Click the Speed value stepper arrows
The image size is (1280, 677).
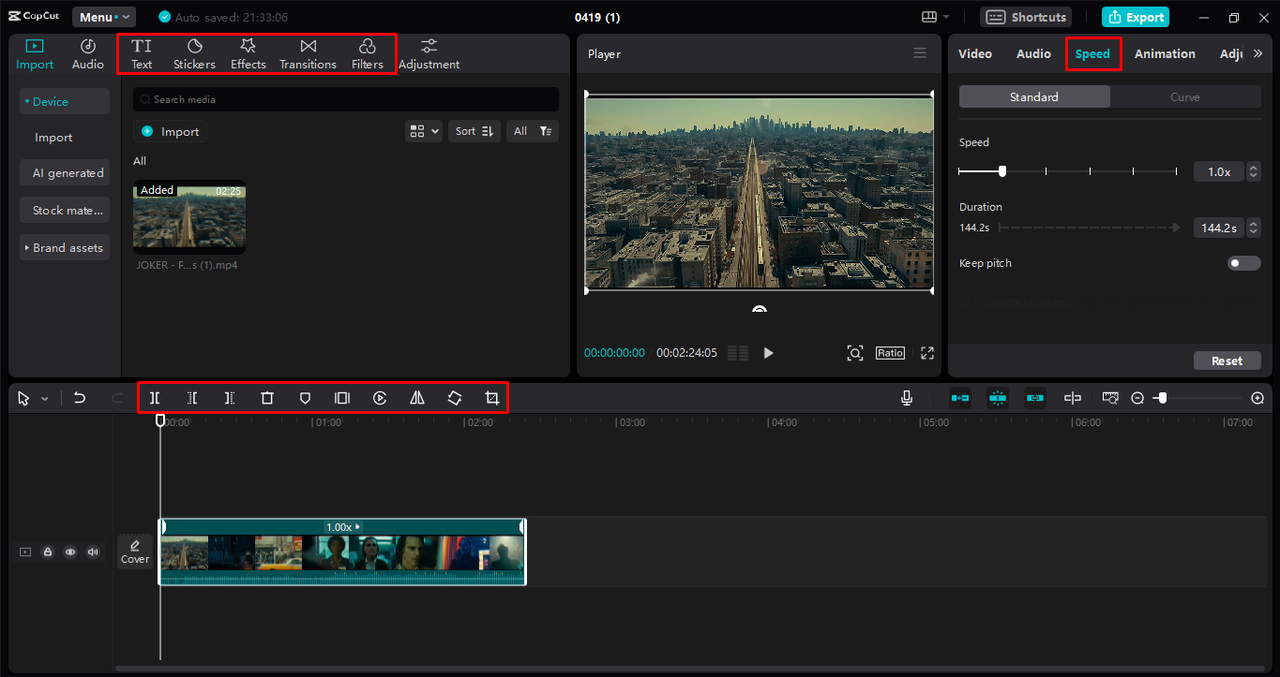pyautogui.click(x=1254, y=172)
